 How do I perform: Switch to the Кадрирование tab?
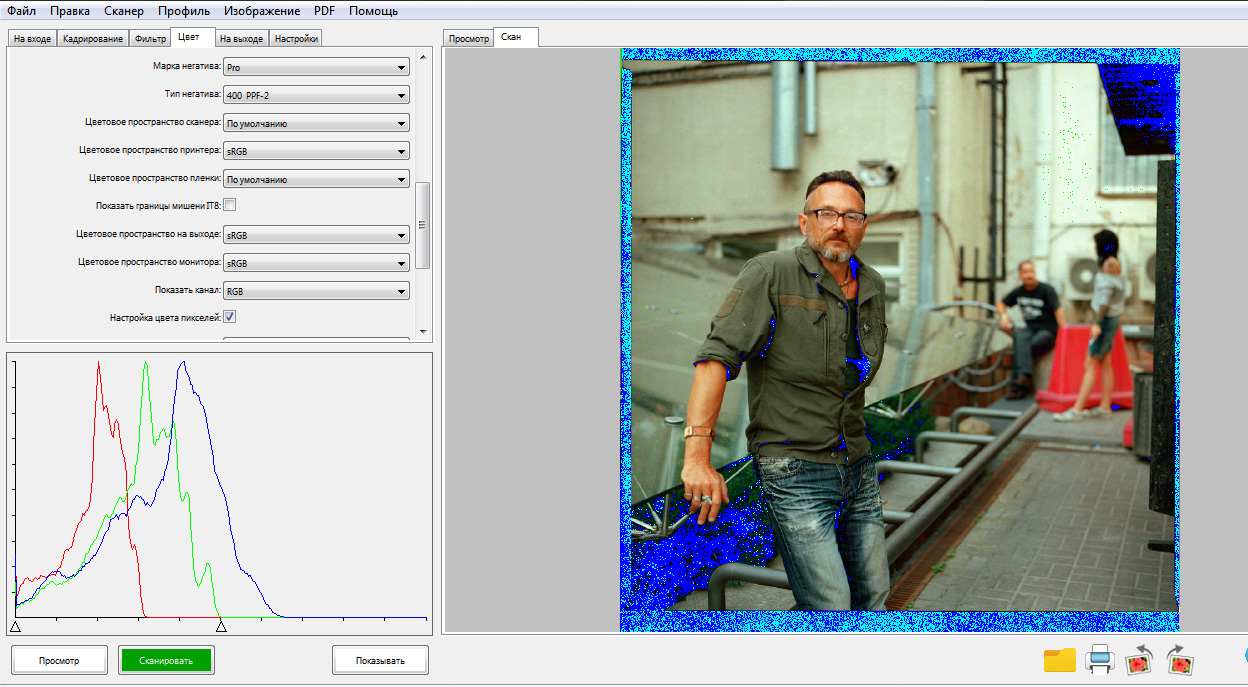(x=92, y=39)
